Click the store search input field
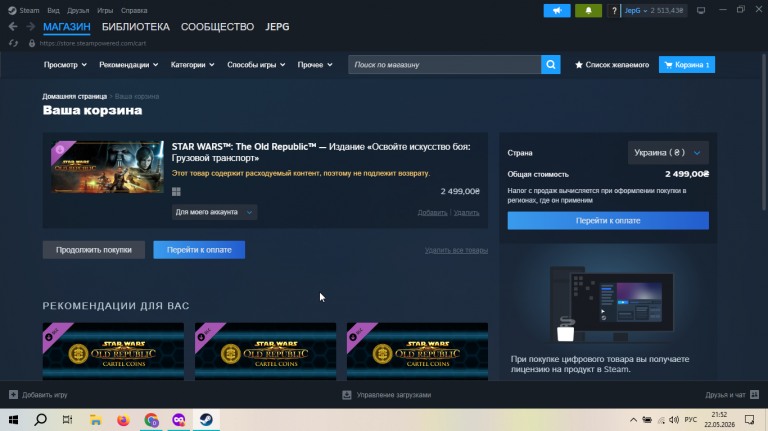This screenshot has width=768, height=431. (x=444, y=65)
